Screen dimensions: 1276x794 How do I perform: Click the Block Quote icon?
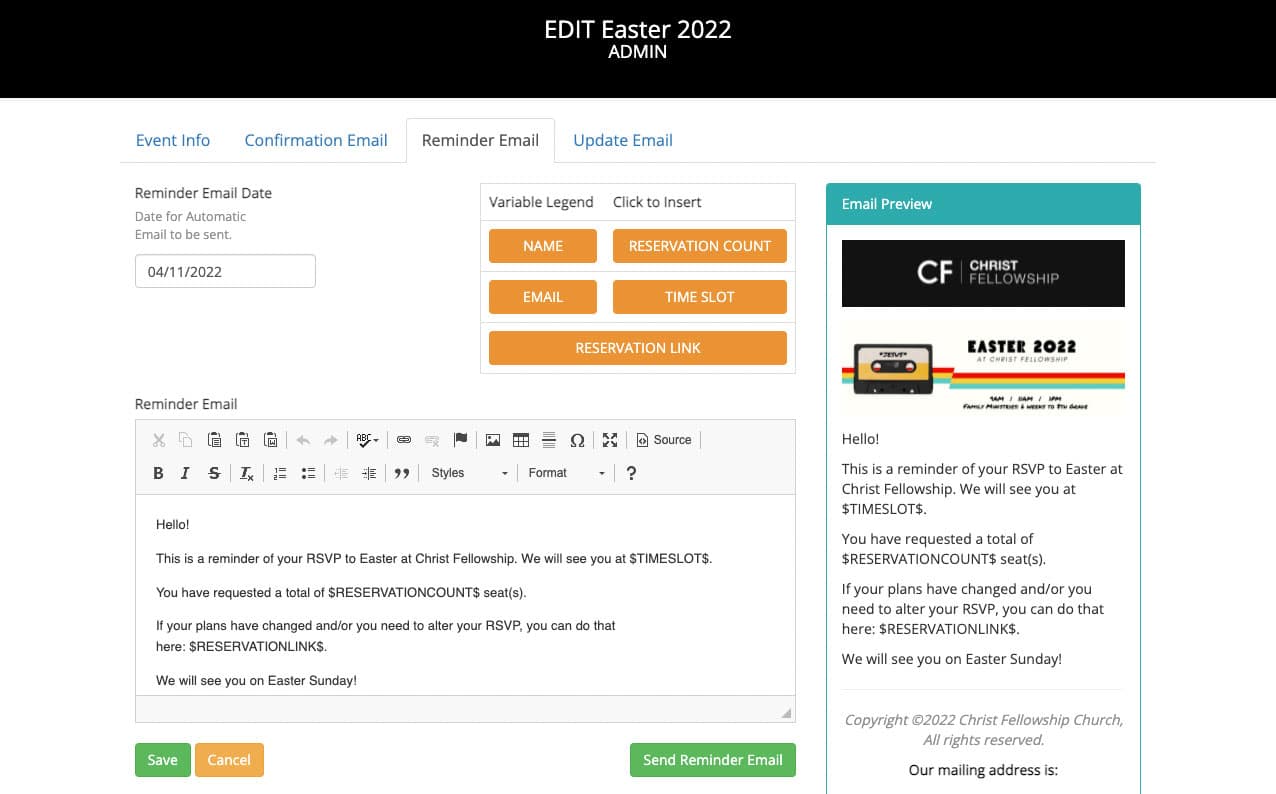[402, 473]
